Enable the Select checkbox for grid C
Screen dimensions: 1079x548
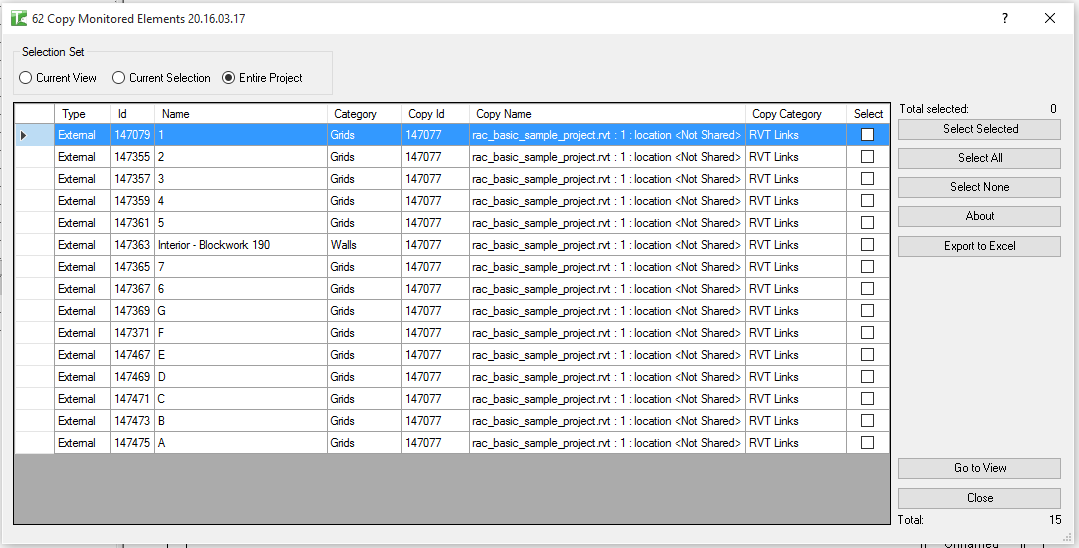point(867,399)
